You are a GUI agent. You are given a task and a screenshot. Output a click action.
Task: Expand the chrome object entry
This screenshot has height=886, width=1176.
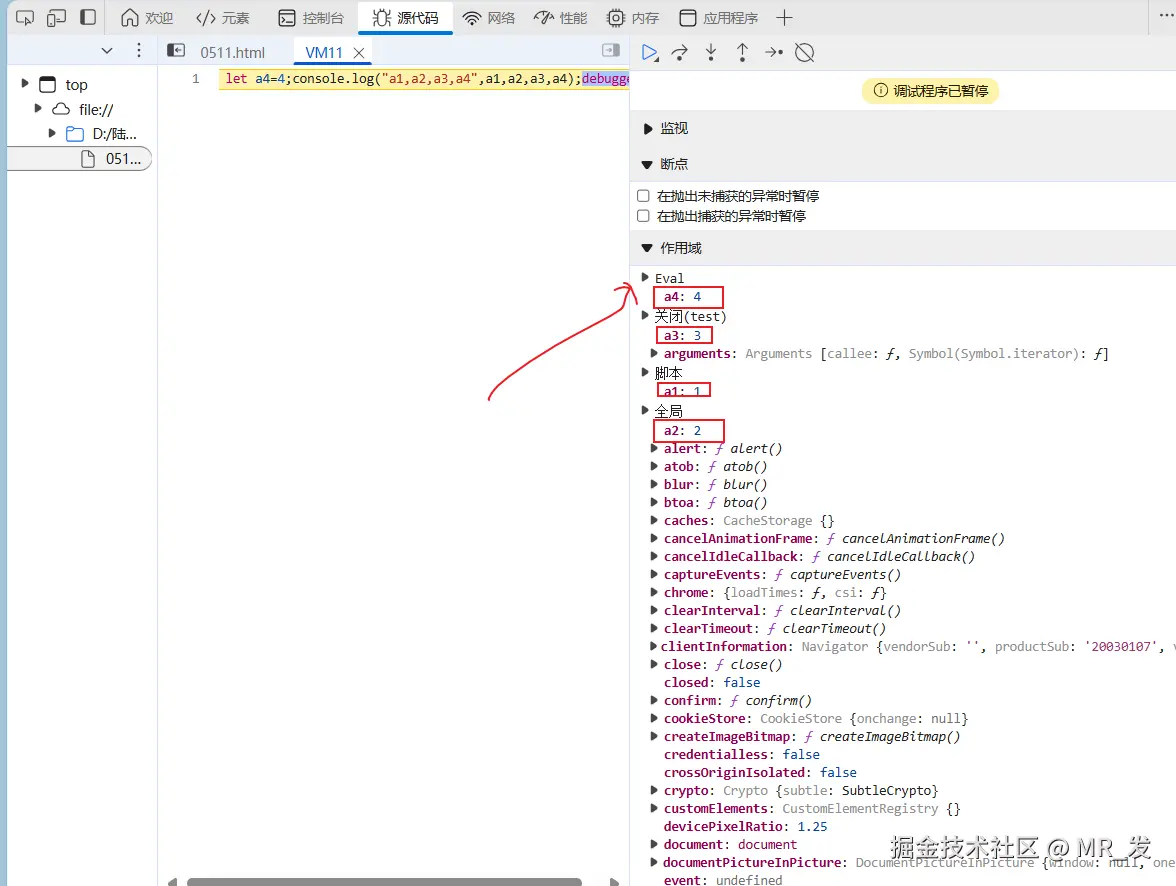click(654, 593)
